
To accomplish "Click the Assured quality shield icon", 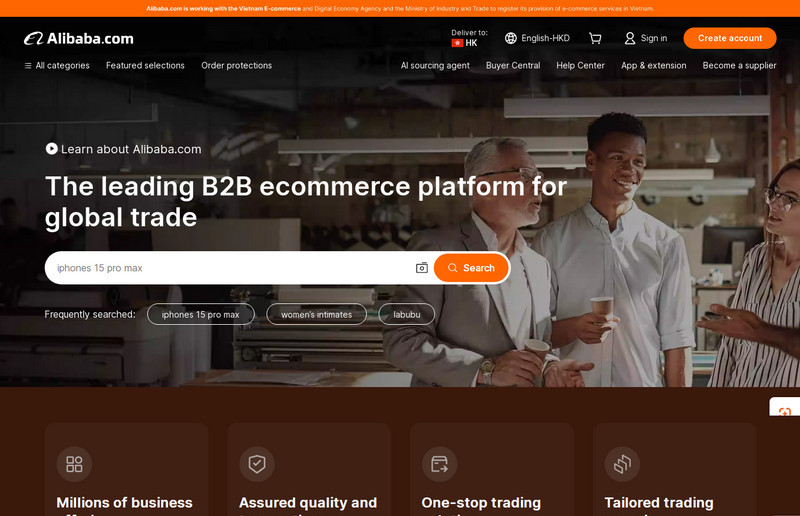I will [x=257, y=464].
